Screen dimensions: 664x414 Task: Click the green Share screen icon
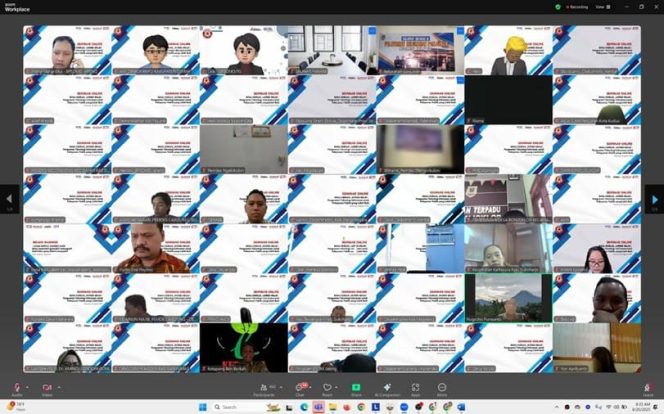tap(356, 388)
